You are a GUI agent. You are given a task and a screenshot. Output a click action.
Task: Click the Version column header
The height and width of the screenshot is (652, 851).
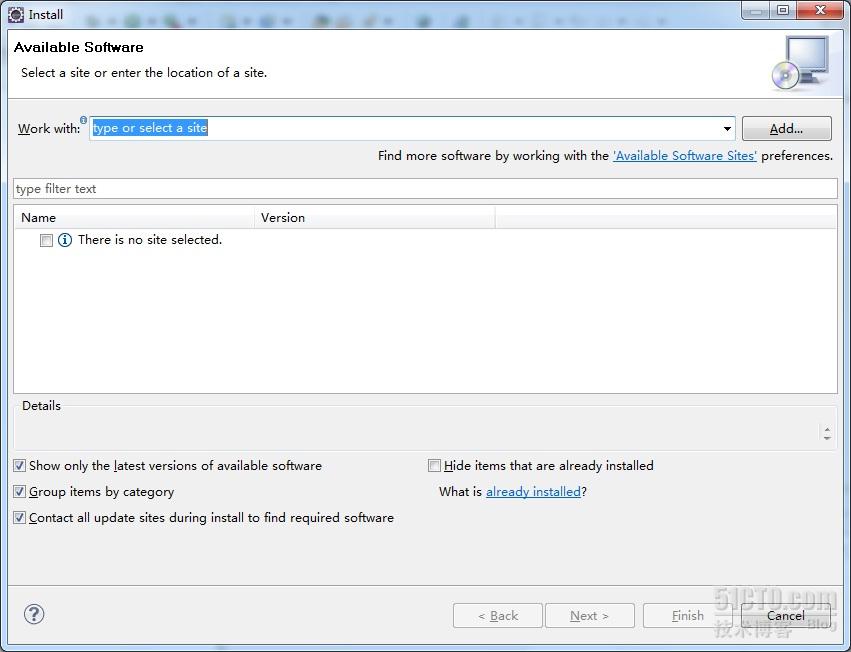(x=374, y=218)
